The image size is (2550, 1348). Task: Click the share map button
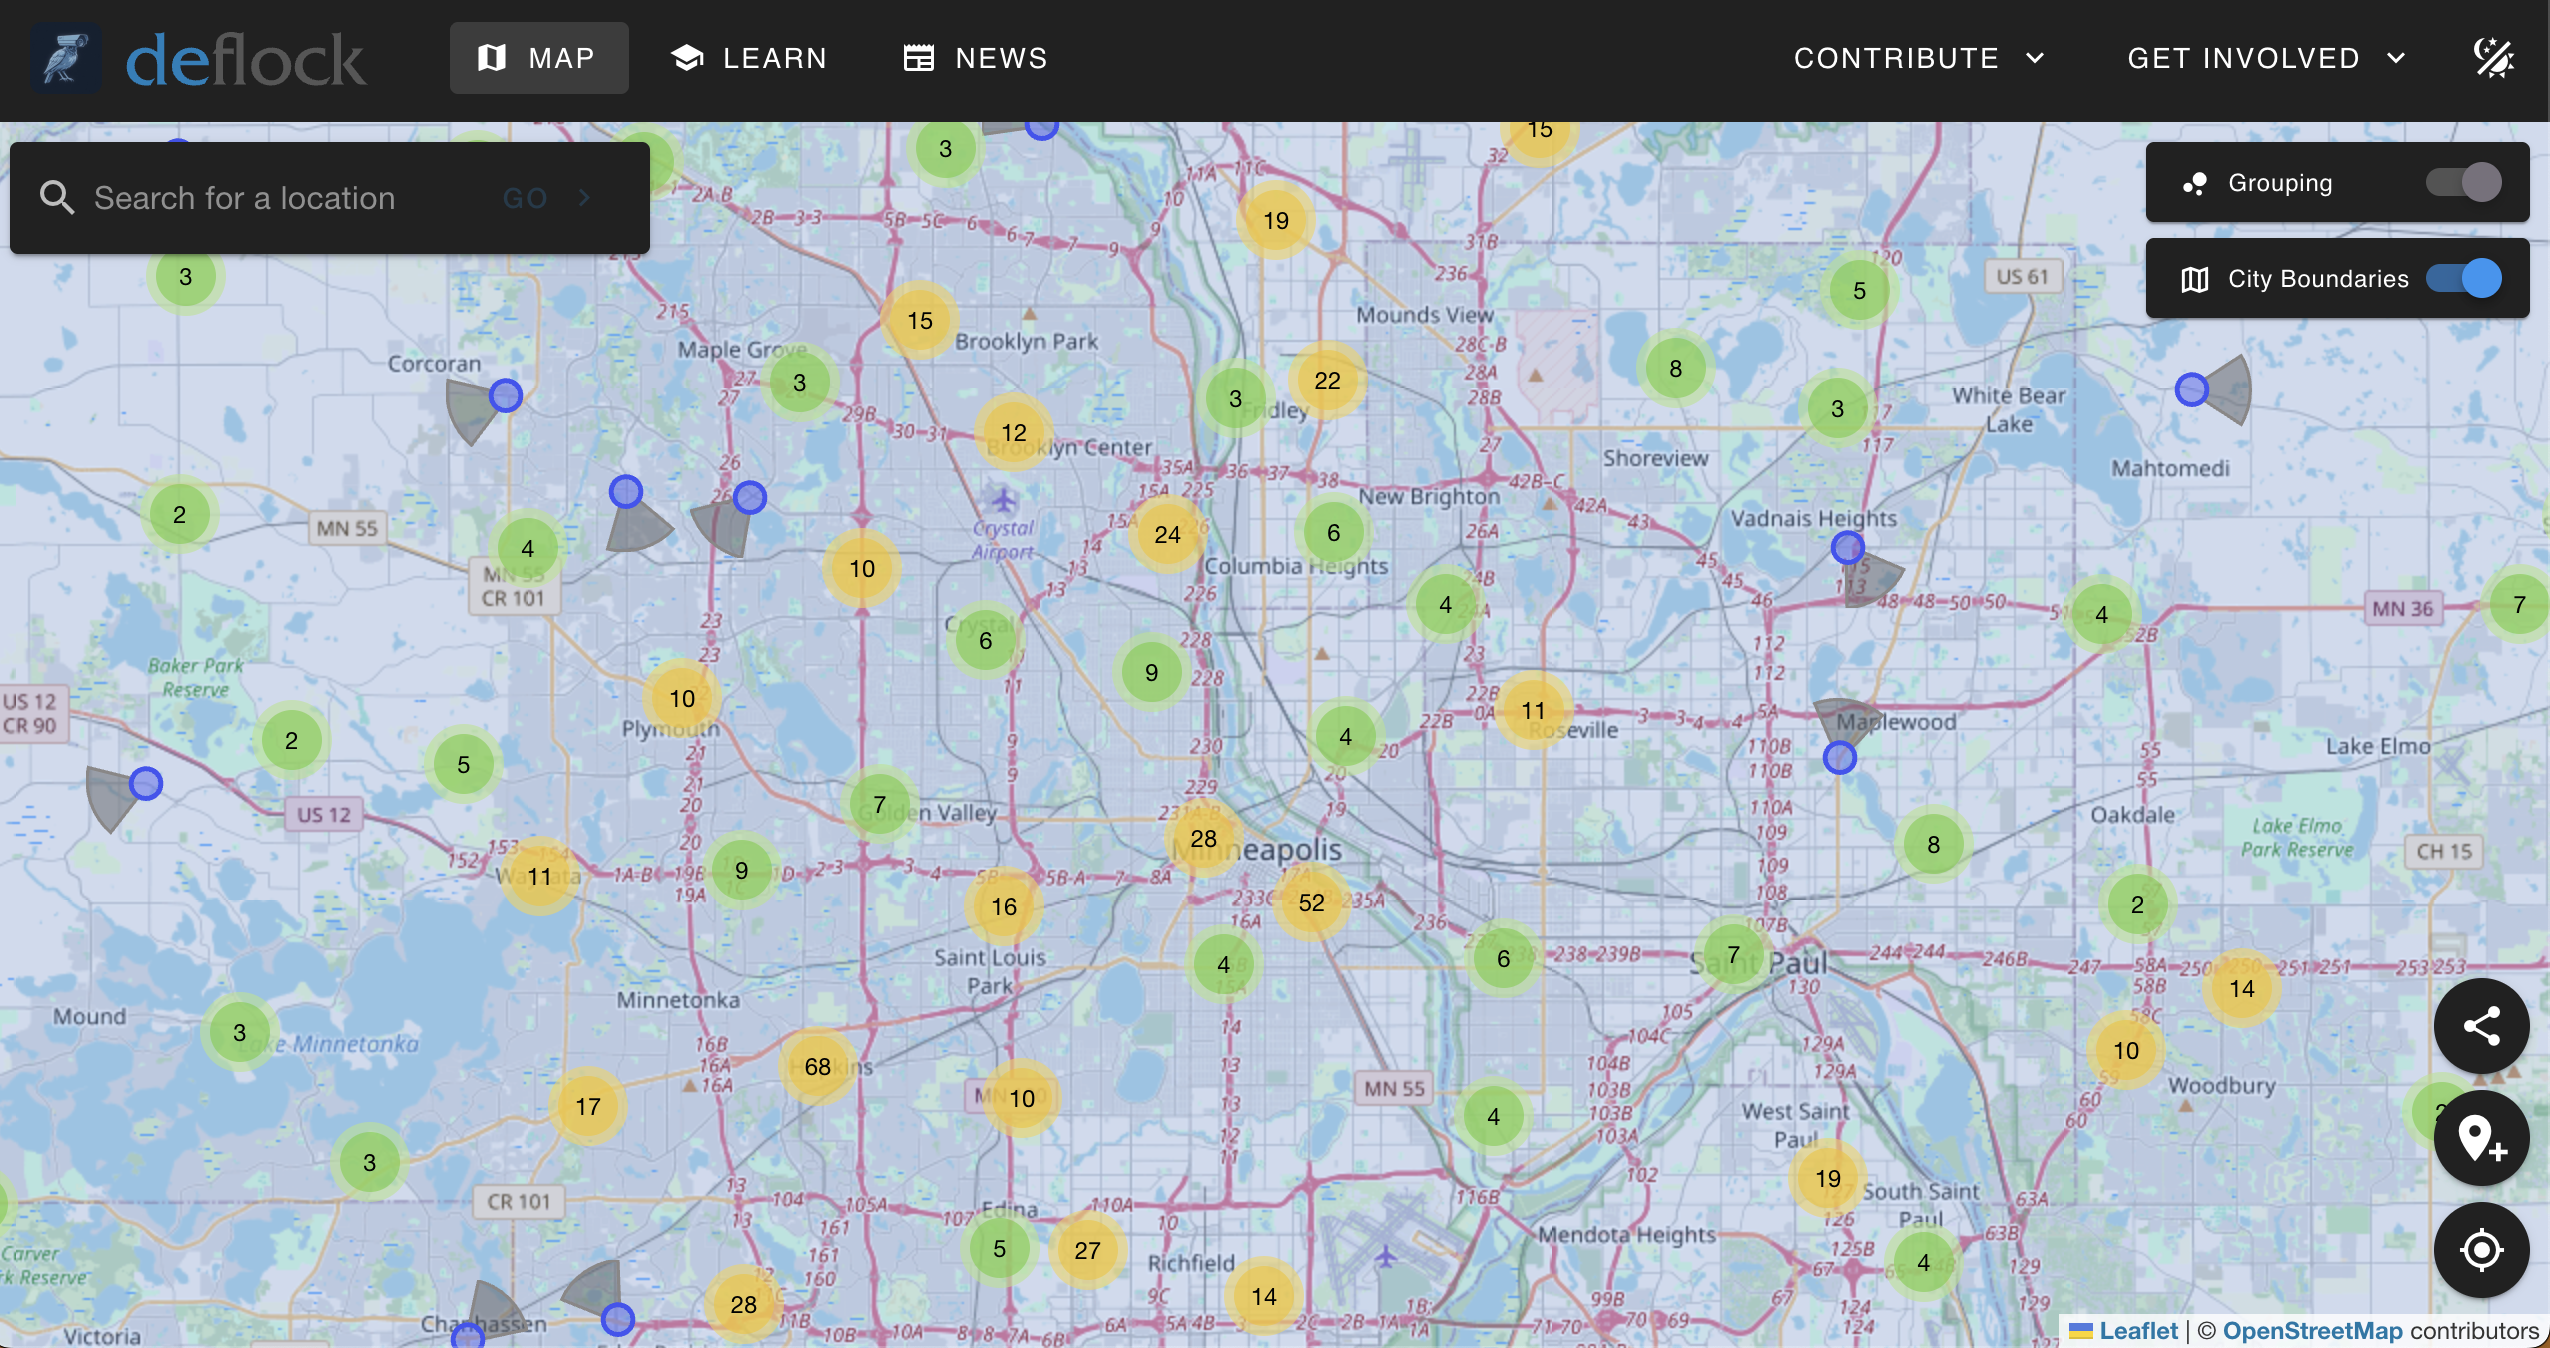click(x=2481, y=1026)
